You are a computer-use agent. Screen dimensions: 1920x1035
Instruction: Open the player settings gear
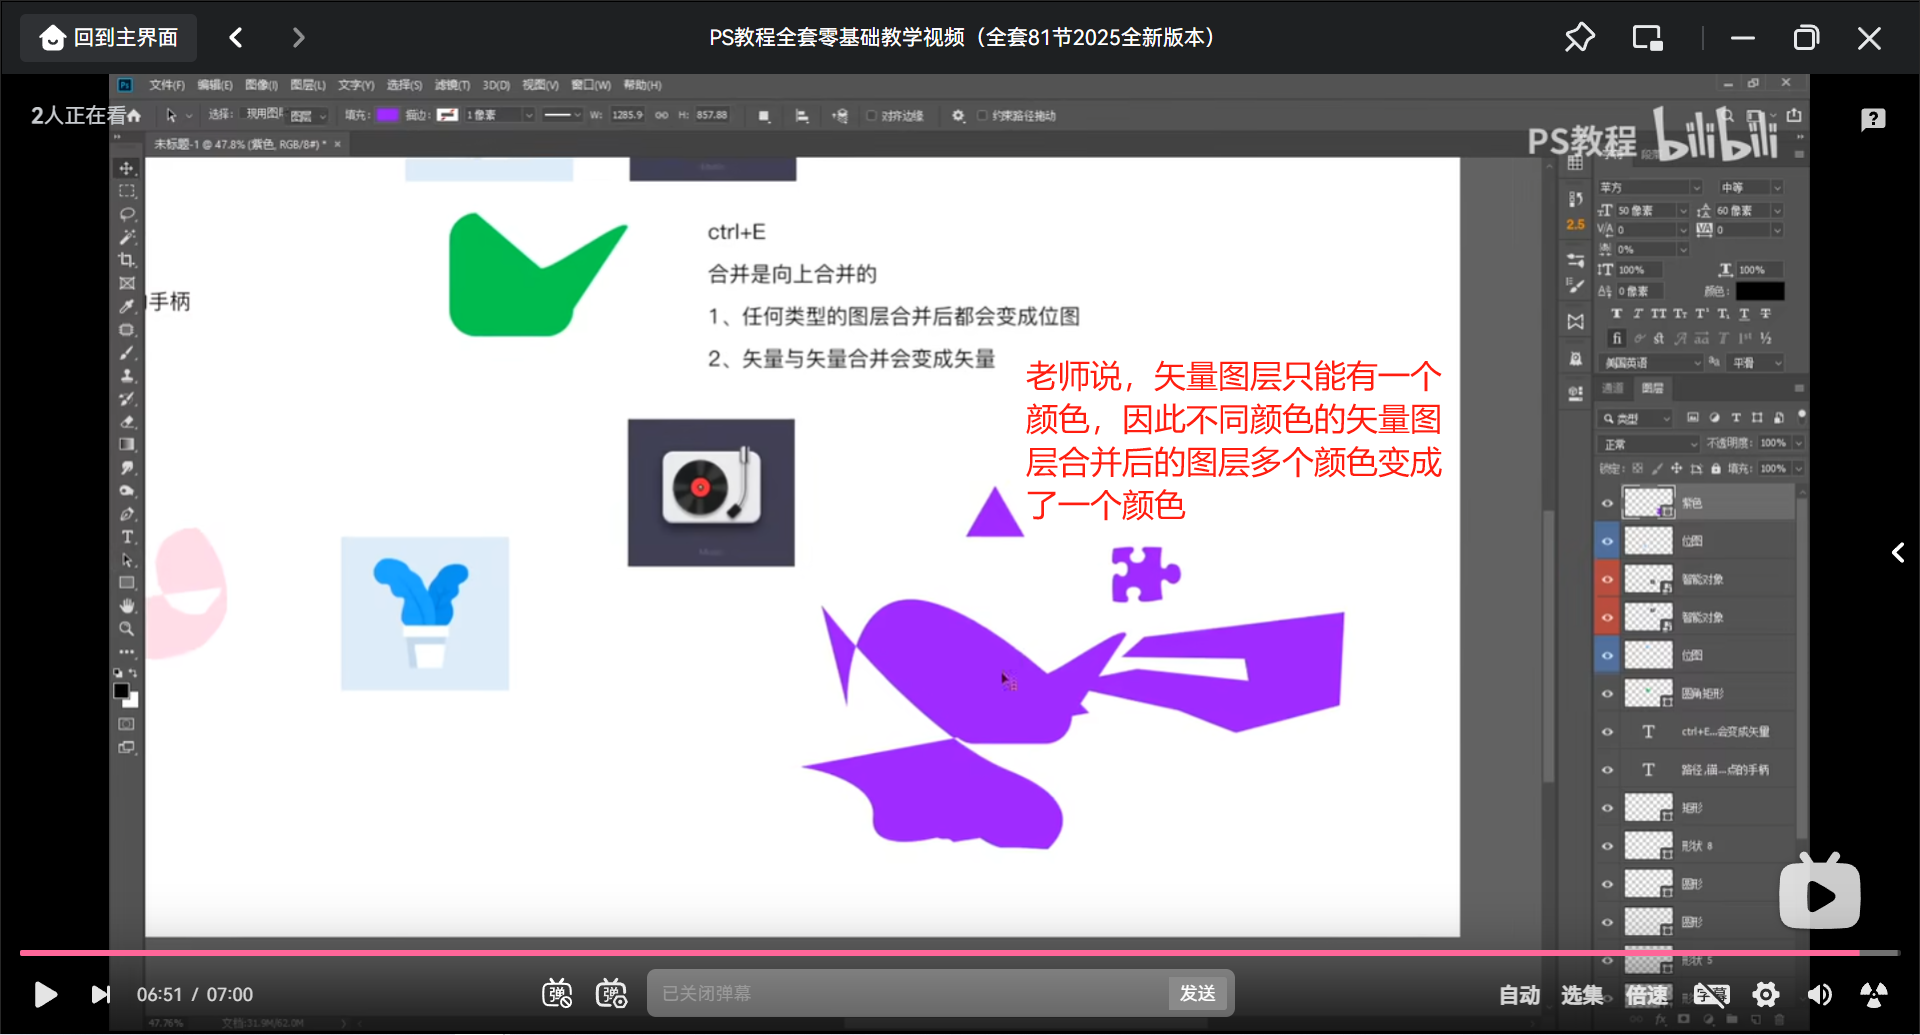1766,994
